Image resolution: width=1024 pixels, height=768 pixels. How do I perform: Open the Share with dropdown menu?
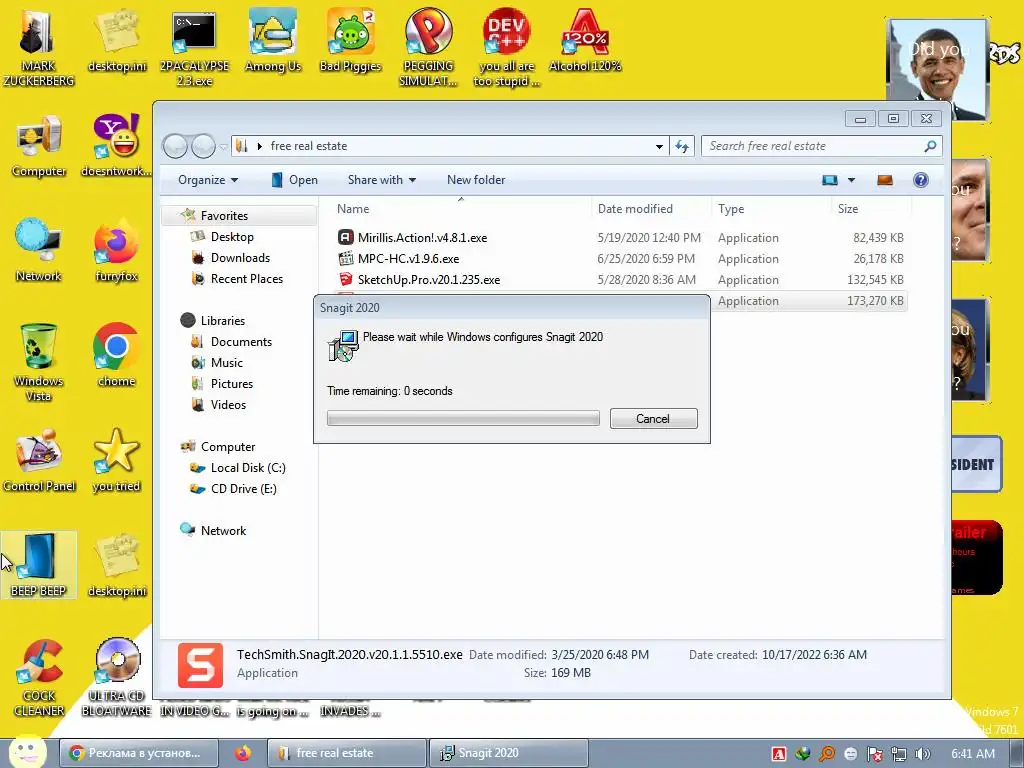(x=381, y=180)
